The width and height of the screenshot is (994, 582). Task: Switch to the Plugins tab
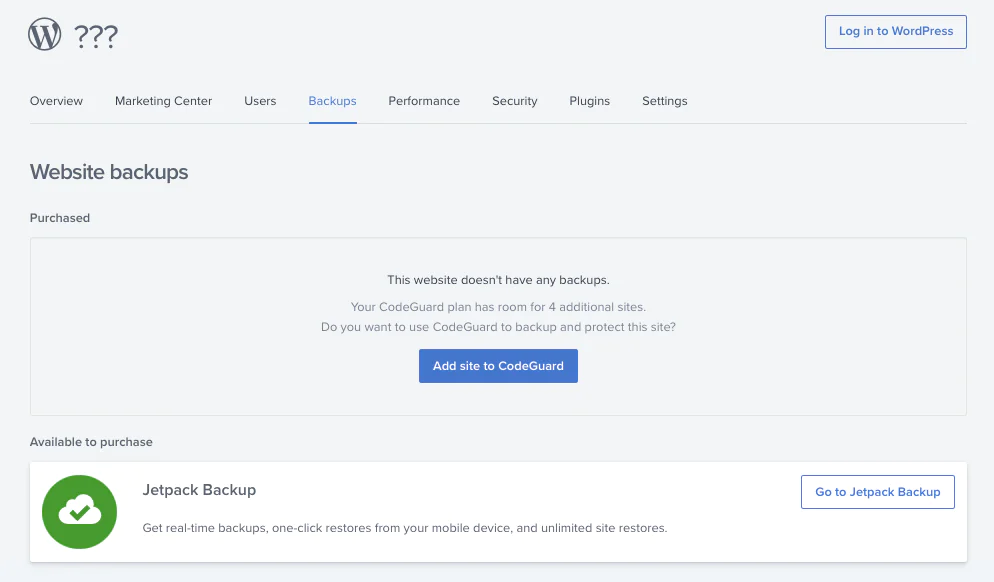590,101
